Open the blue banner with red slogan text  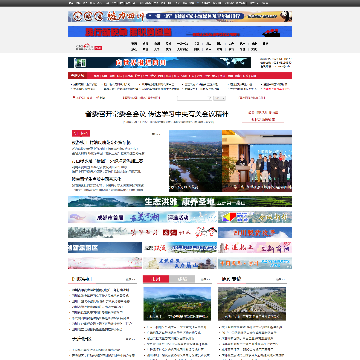click(x=180, y=32)
